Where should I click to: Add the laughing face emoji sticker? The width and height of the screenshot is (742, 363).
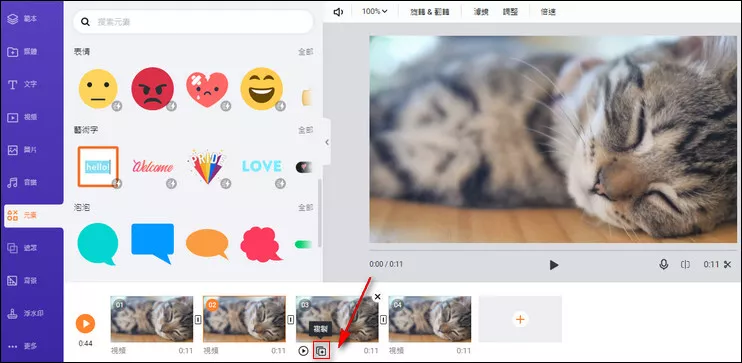click(x=262, y=89)
